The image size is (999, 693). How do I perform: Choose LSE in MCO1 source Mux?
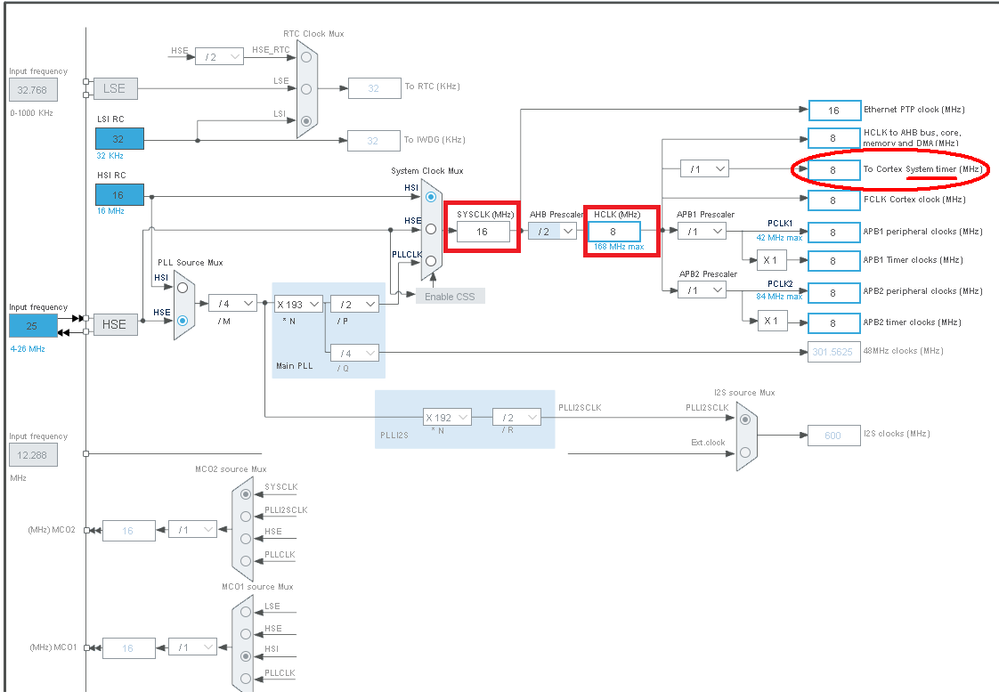pos(246,611)
